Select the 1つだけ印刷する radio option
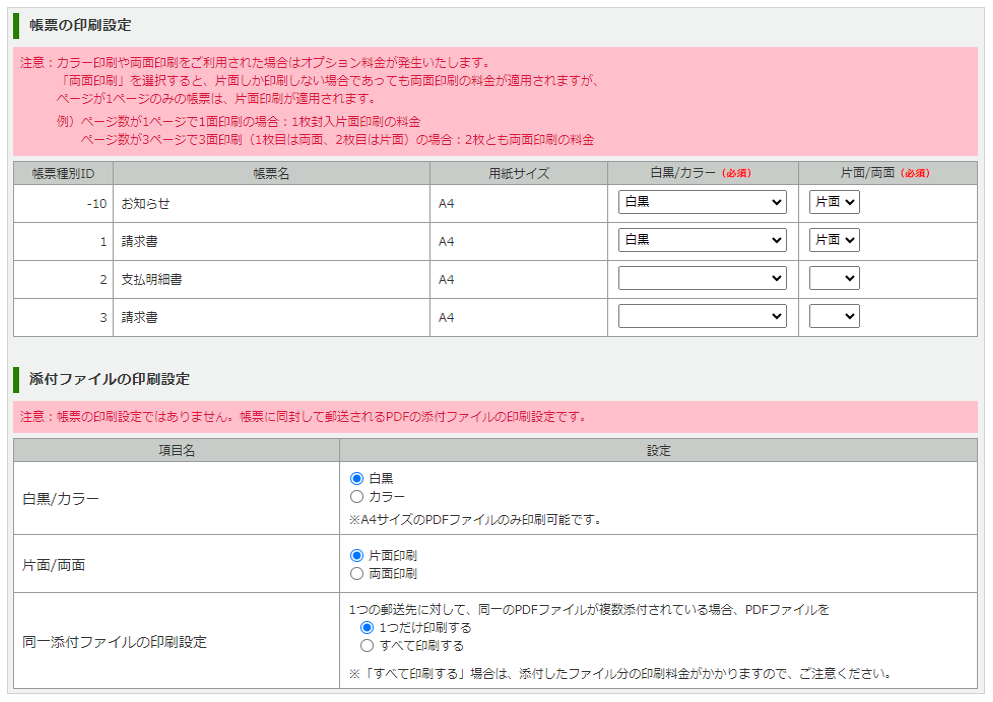This screenshot has width=993, height=702. (x=366, y=628)
